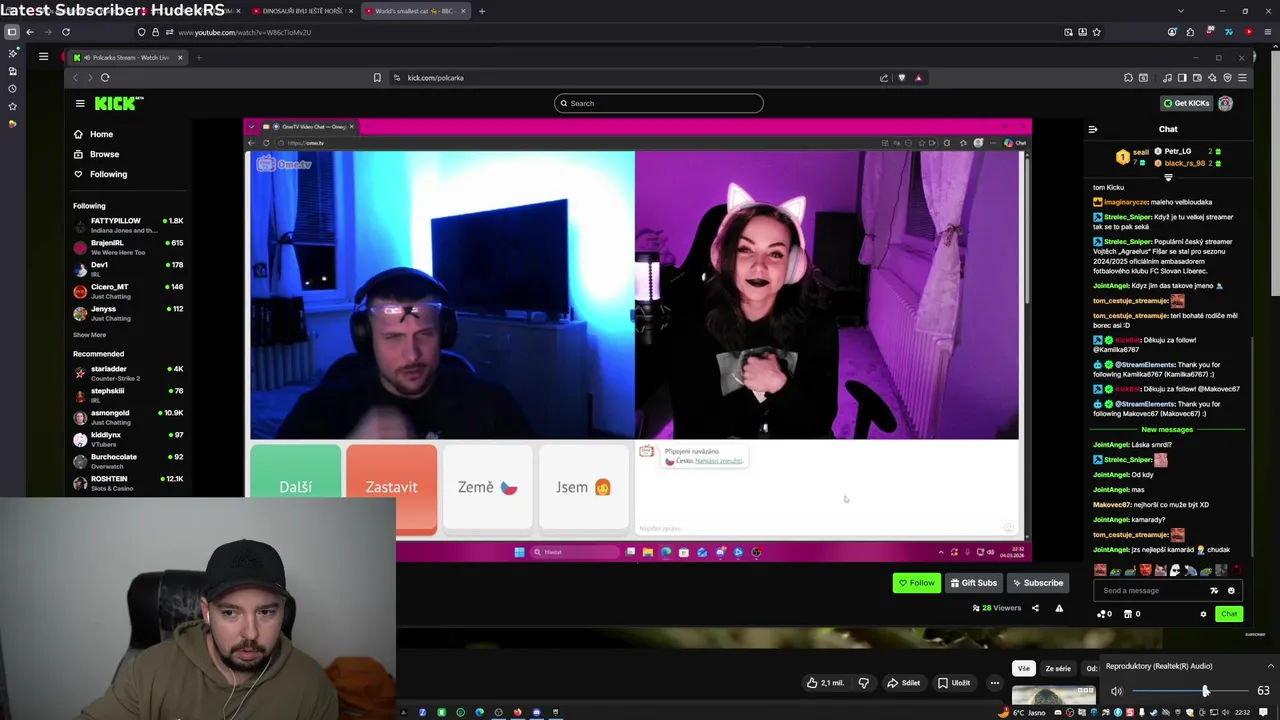Follow the Polcarka channel
The width and height of the screenshot is (1280, 720).
pyautogui.click(x=917, y=583)
